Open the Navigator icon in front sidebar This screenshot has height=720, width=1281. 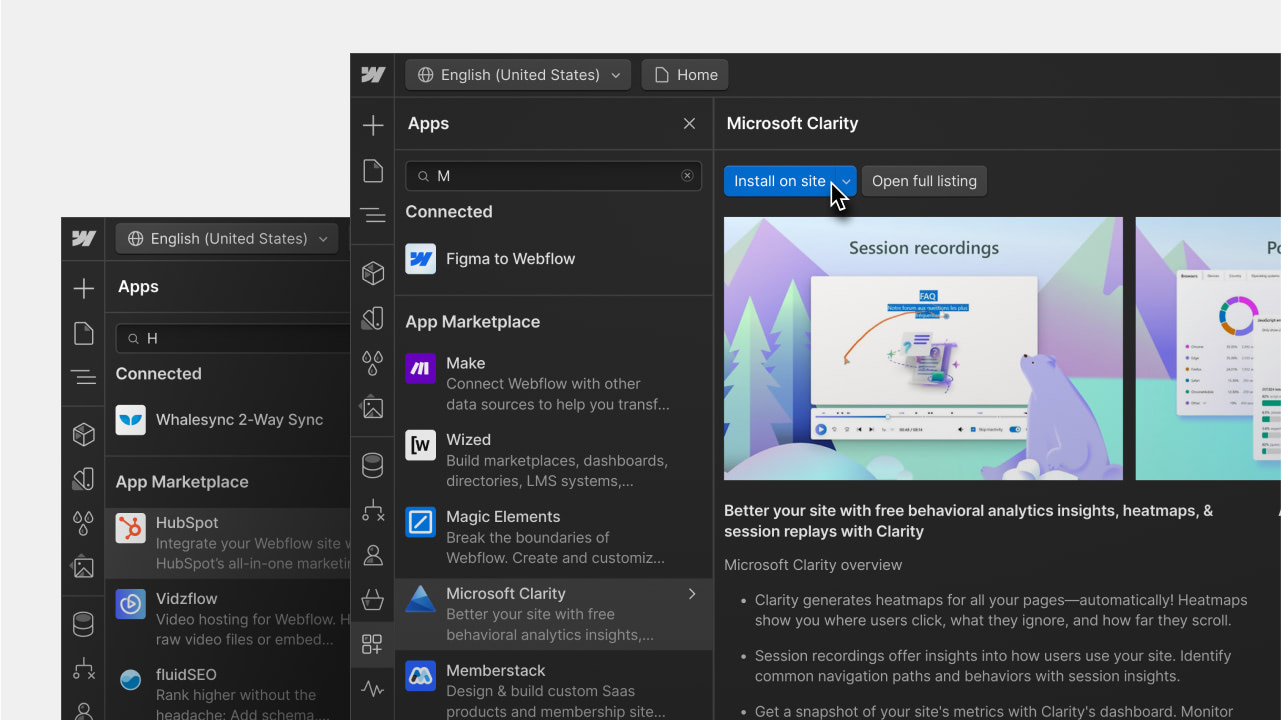pyautogui.click(x=373, y=215)
